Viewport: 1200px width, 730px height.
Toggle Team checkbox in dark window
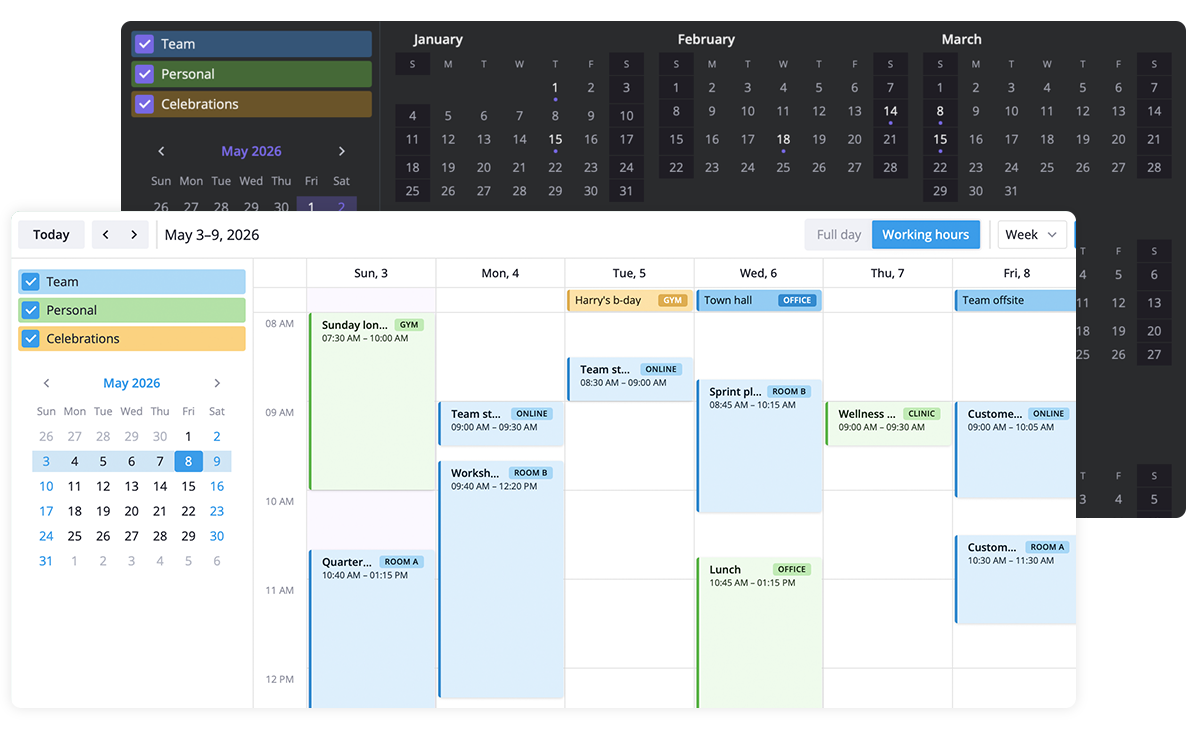tap(145, 44)
